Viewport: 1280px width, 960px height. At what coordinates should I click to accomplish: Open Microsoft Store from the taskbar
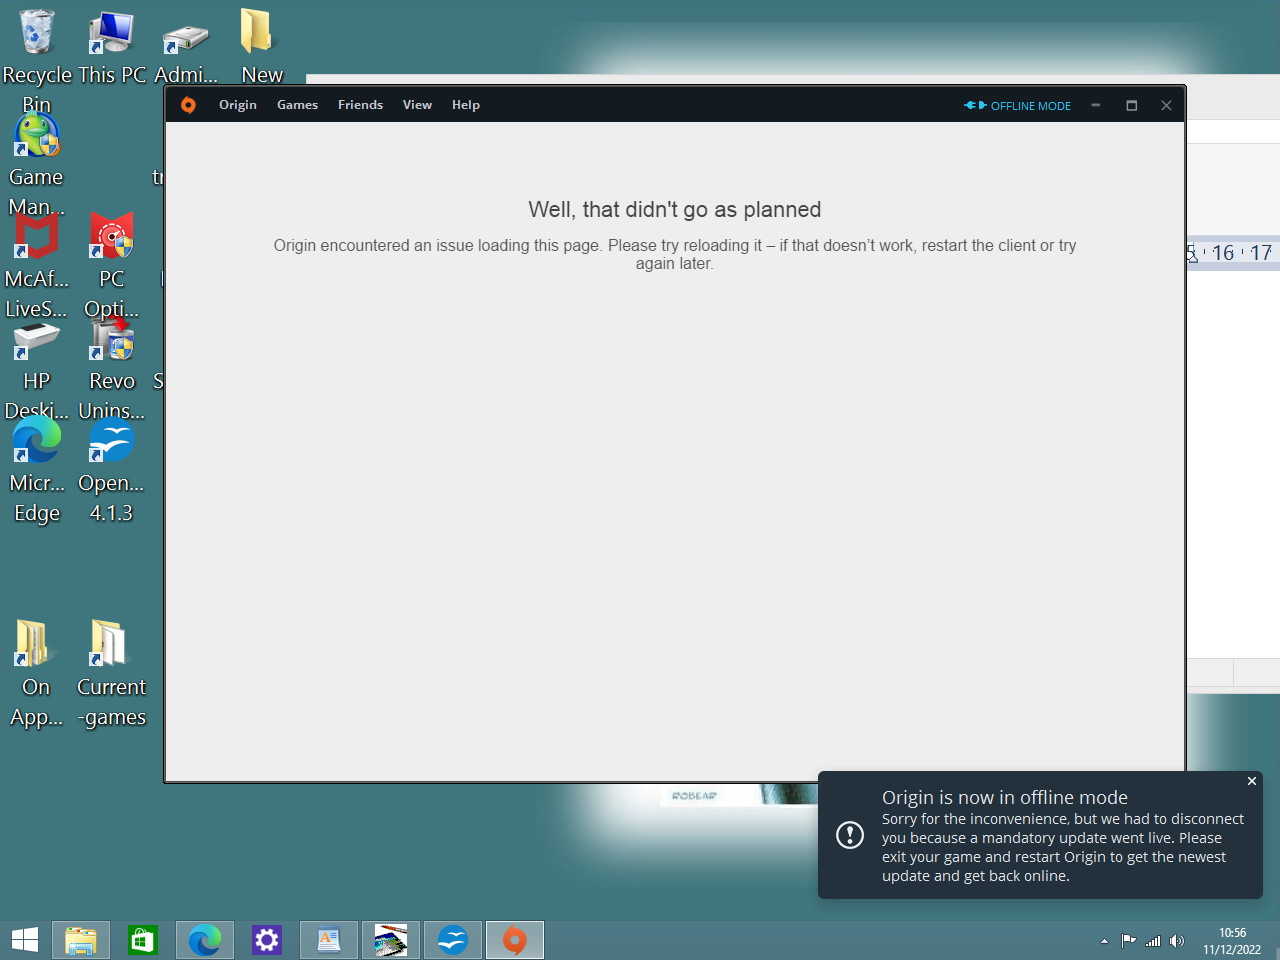pyautogui.click(x=143, y=940)
